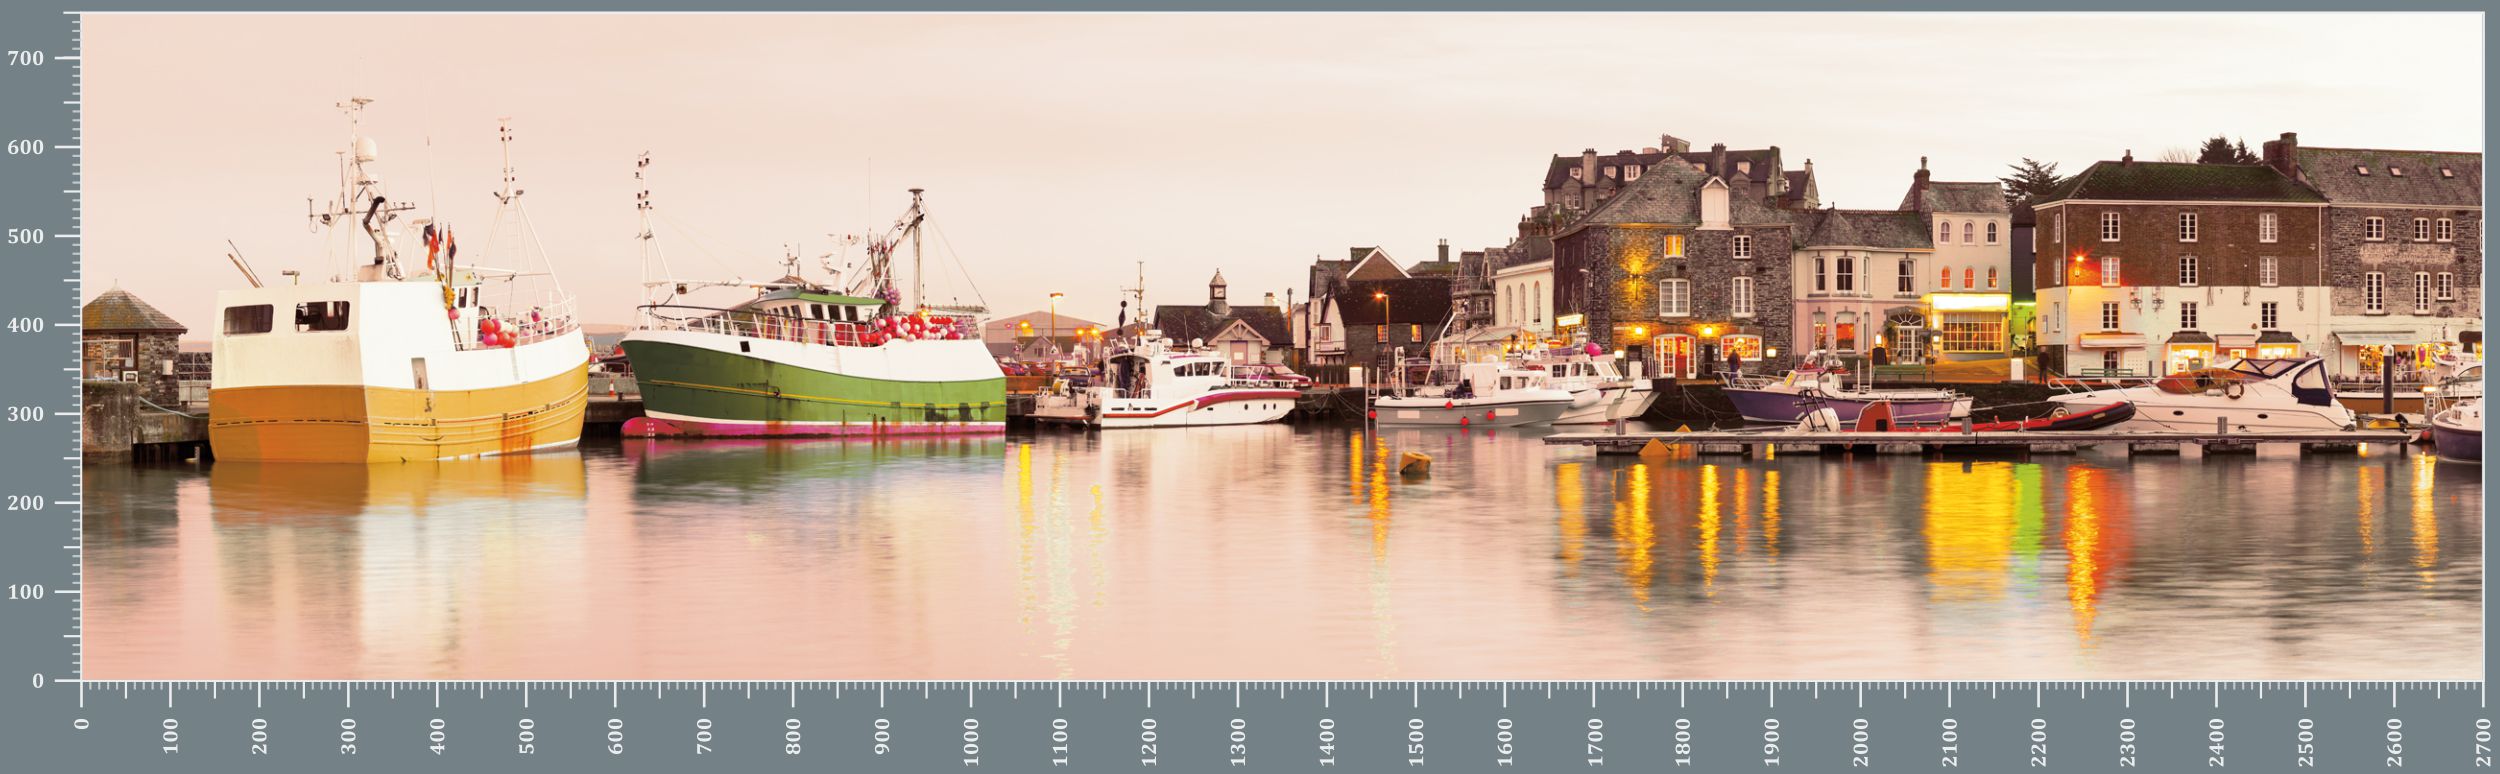Image resolution: width=2500 pixels, height=774 pixels.
Task: Click "100" on the horizontal ruler
Action: coord(171,735)
